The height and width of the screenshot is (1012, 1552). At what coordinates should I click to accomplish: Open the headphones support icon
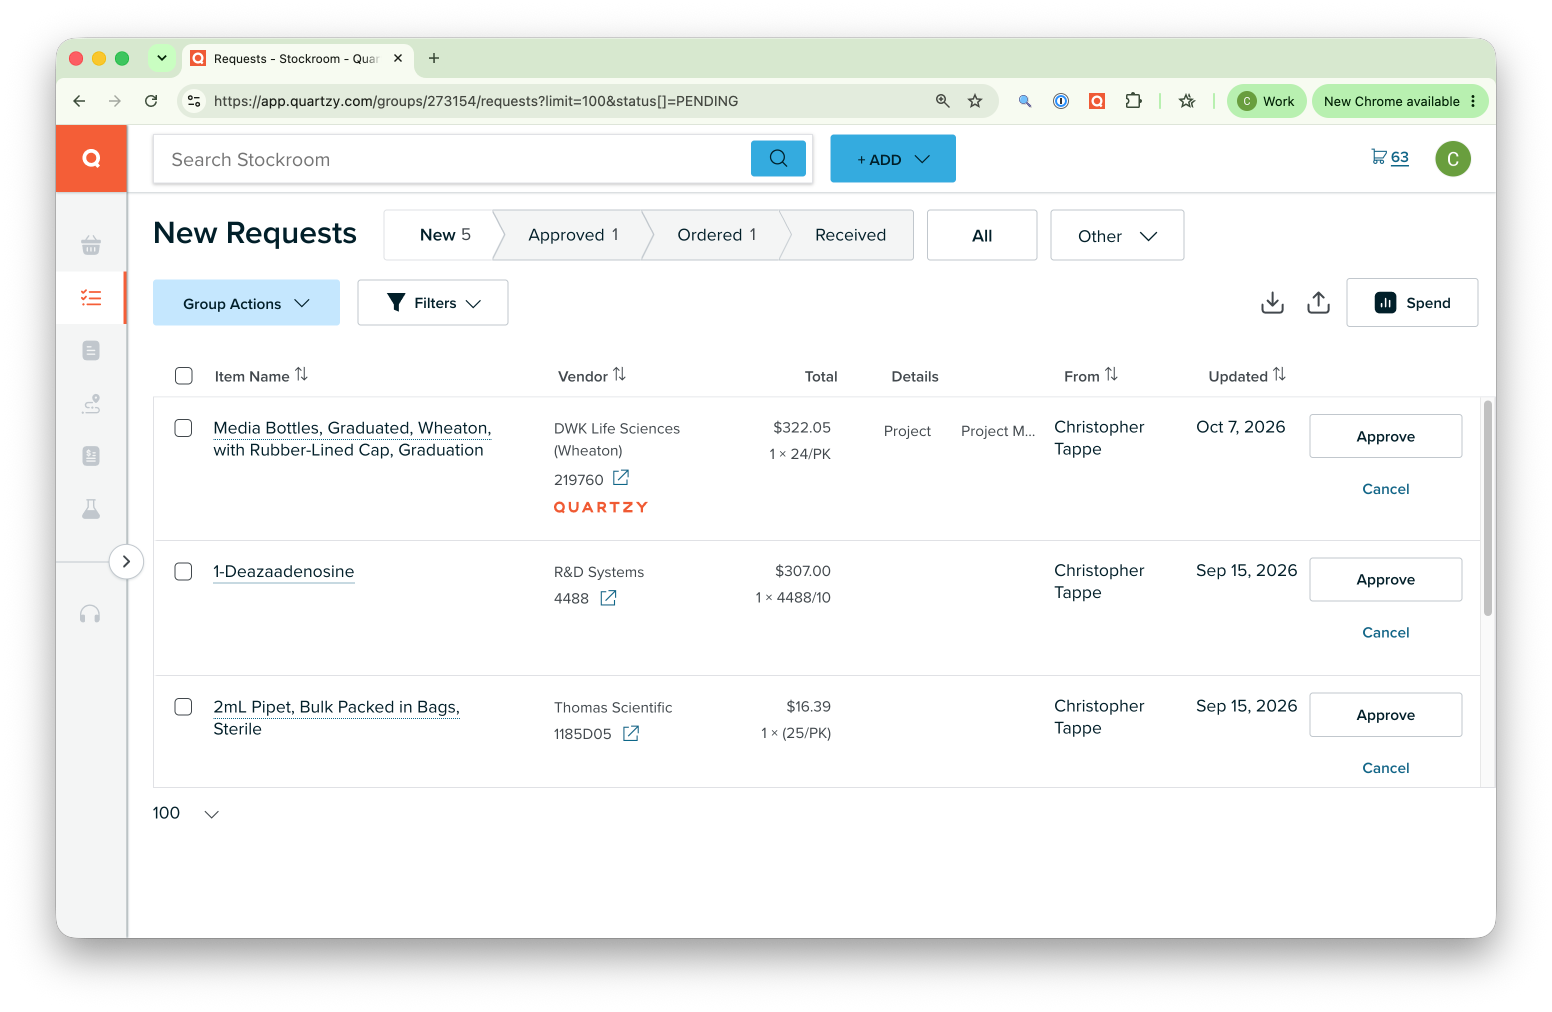coord(90,614)
